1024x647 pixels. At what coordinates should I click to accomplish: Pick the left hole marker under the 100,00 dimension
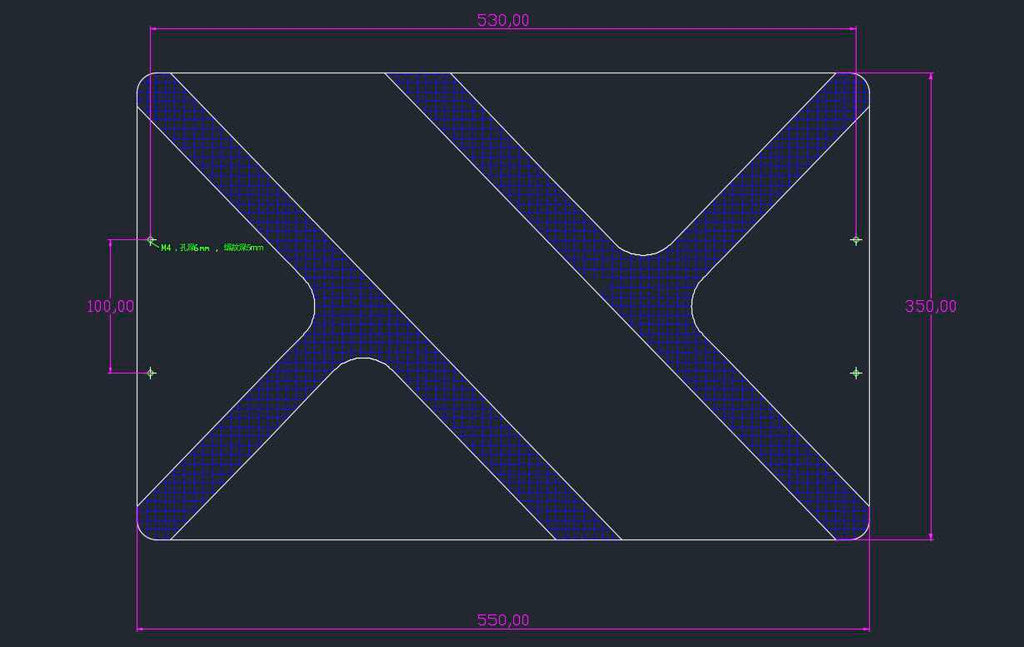pos(151,373)
